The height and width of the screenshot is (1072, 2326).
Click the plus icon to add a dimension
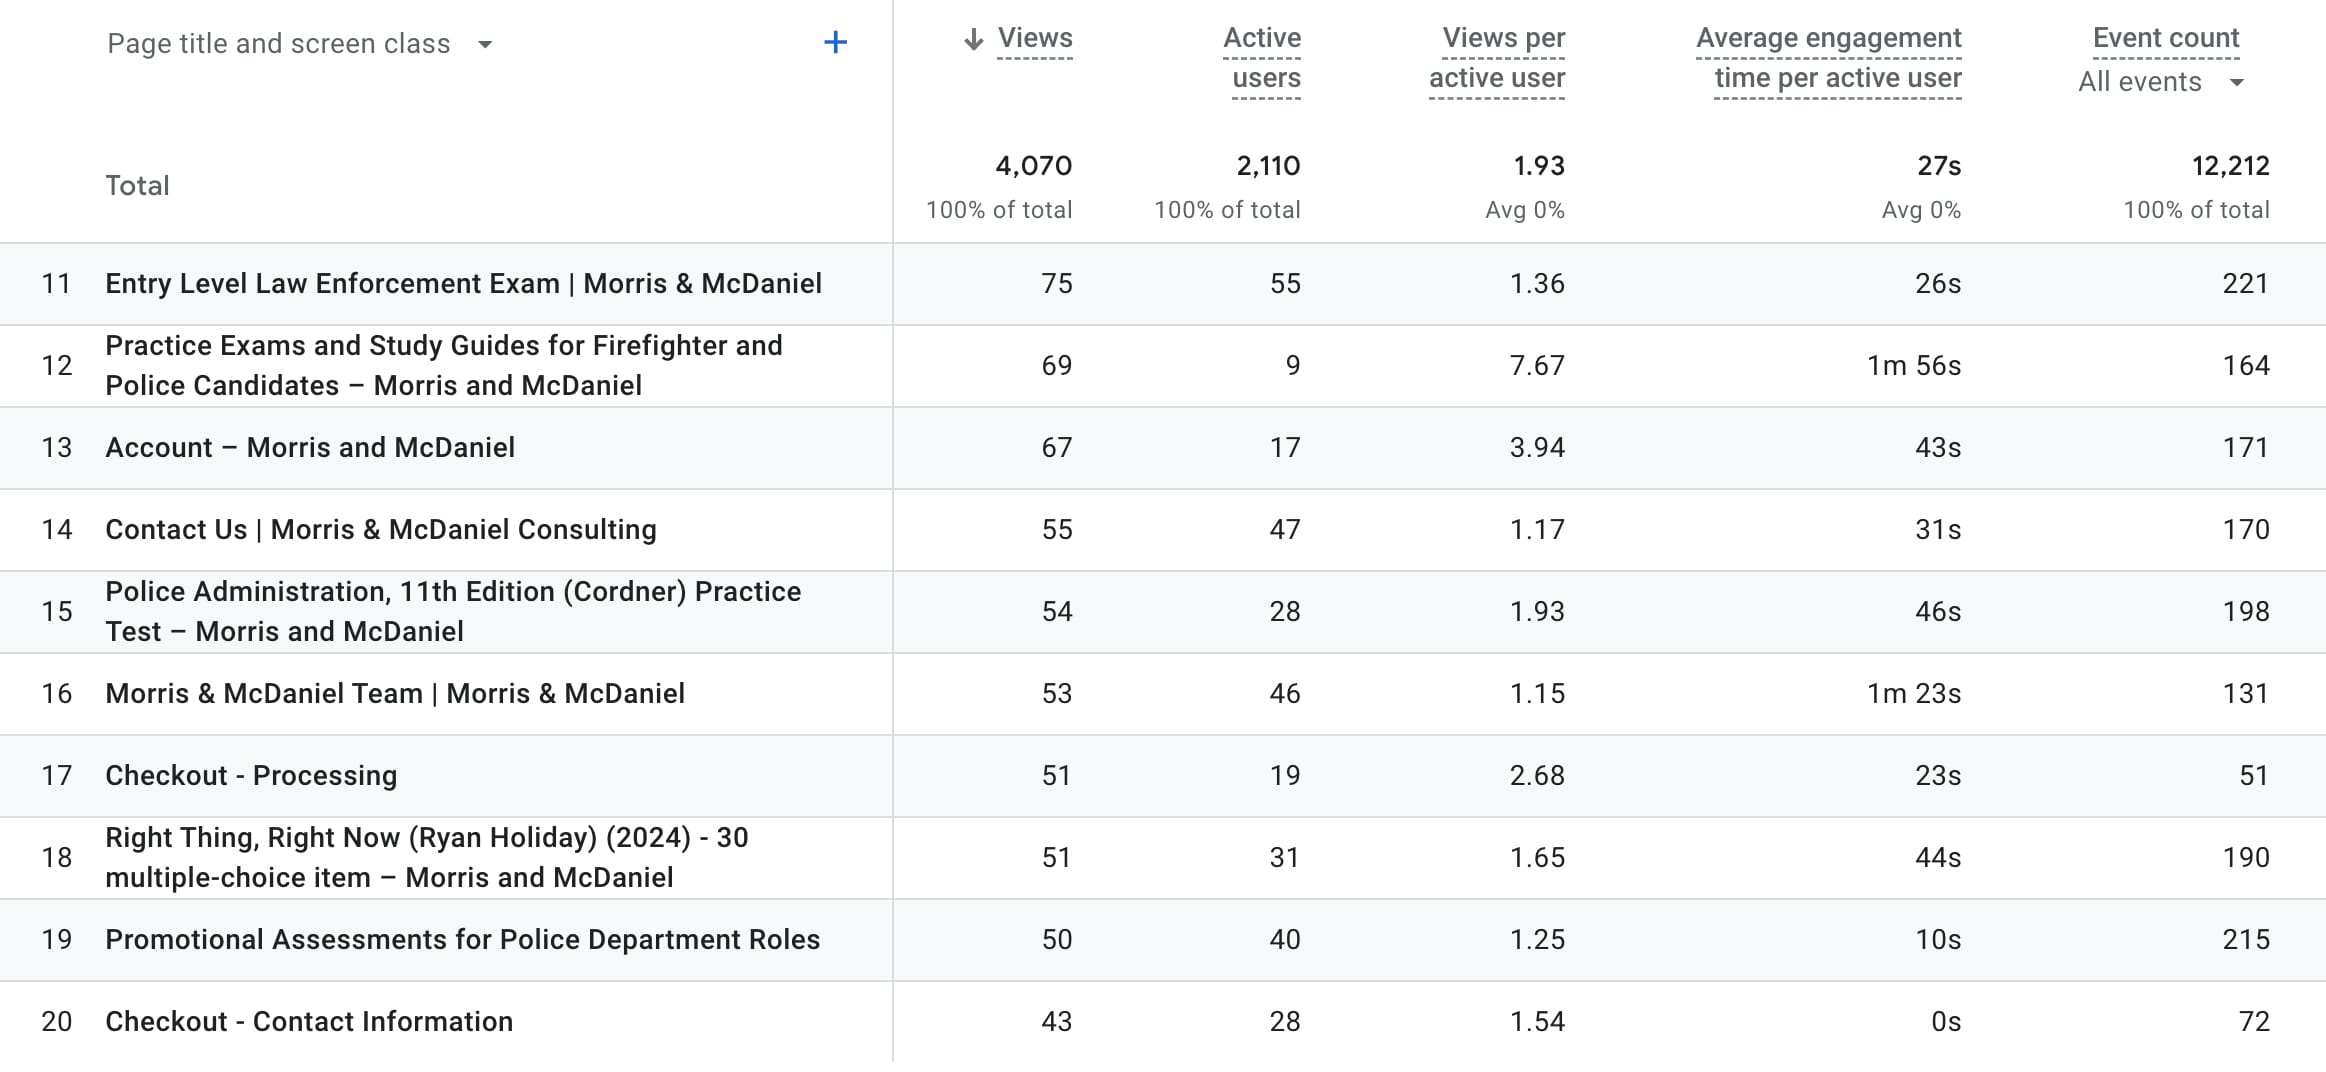click(835, 42)
